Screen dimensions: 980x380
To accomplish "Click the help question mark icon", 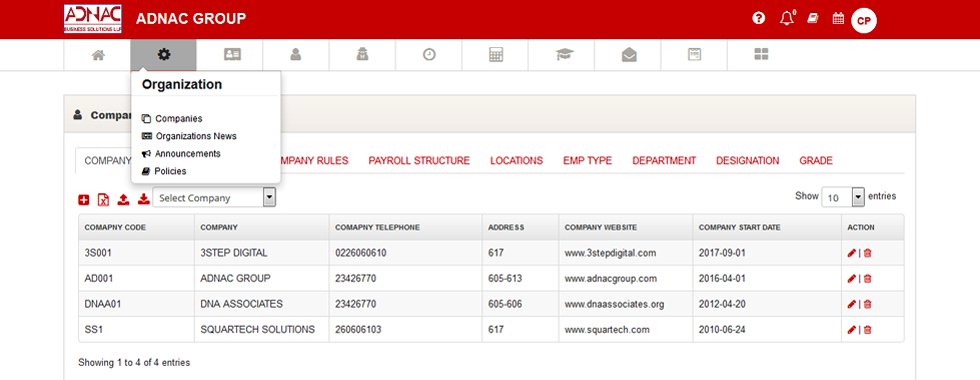I will (759, 19).
